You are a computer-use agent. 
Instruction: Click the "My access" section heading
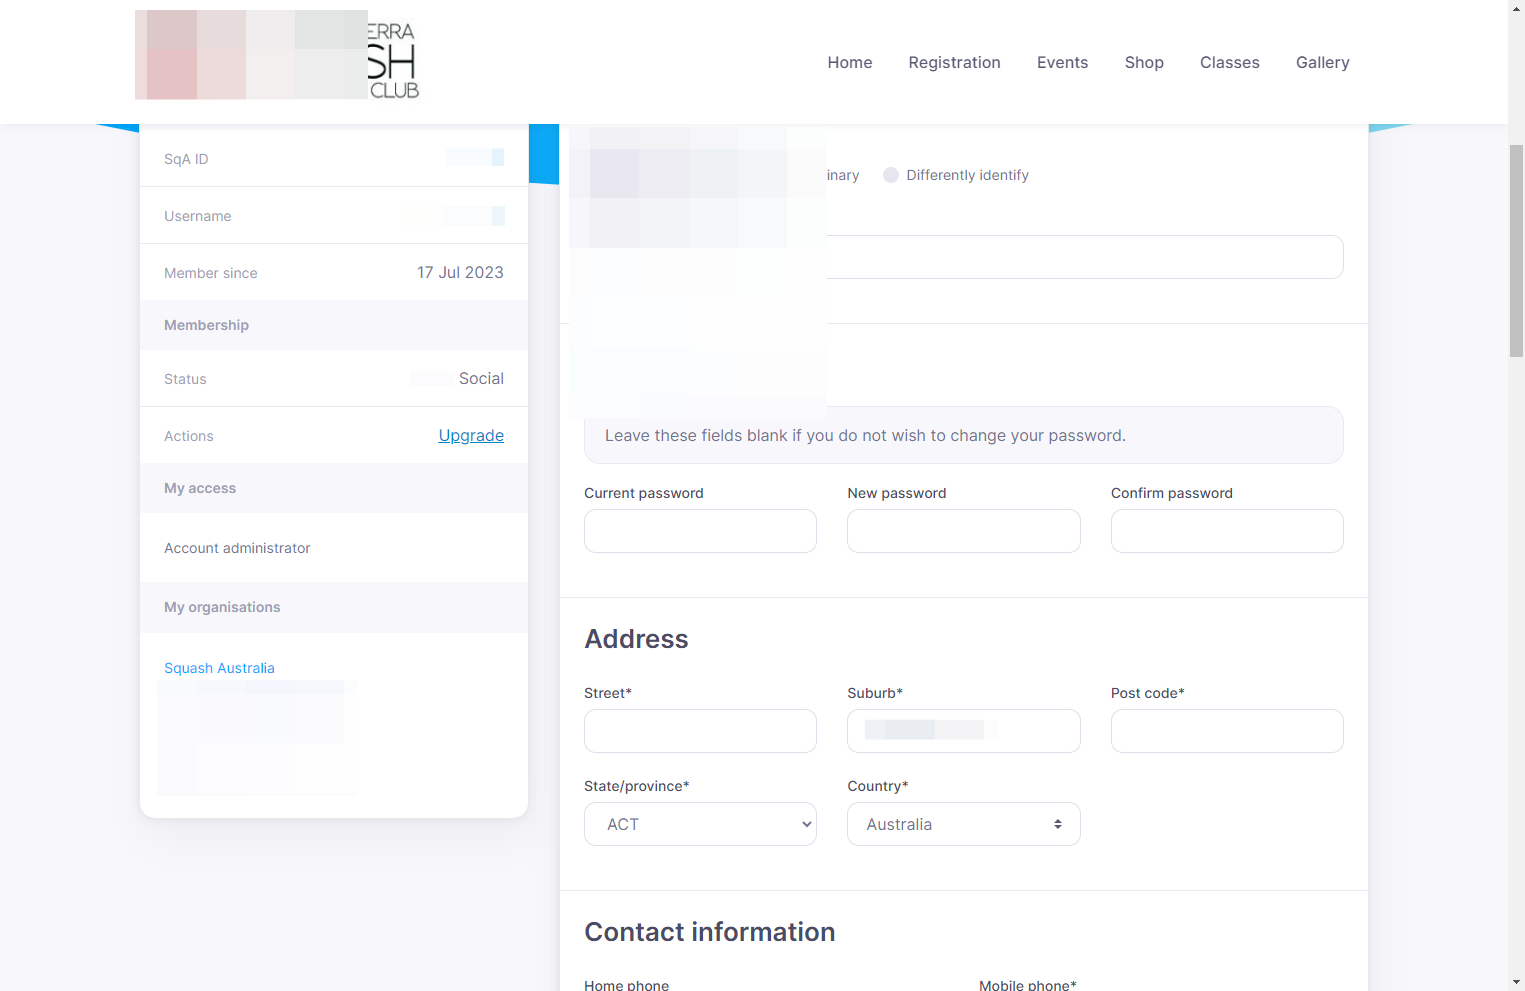(200, 488)
